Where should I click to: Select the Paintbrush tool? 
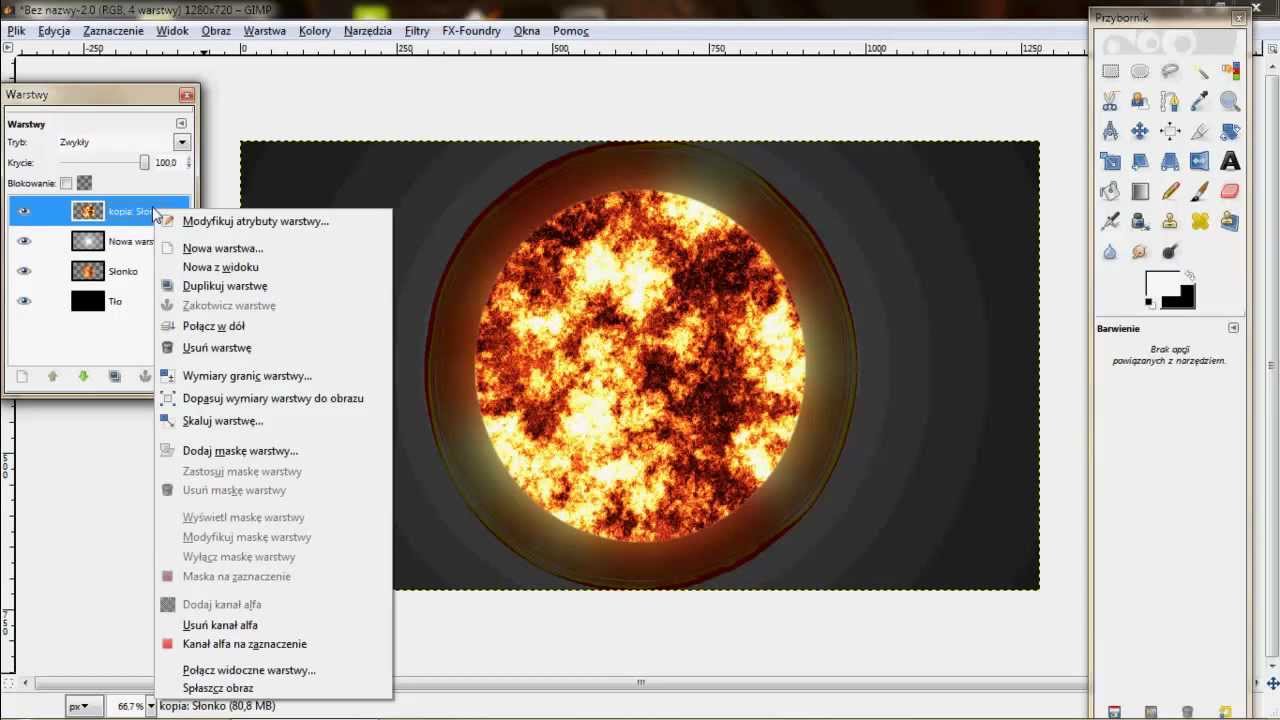pos(1200,191)
